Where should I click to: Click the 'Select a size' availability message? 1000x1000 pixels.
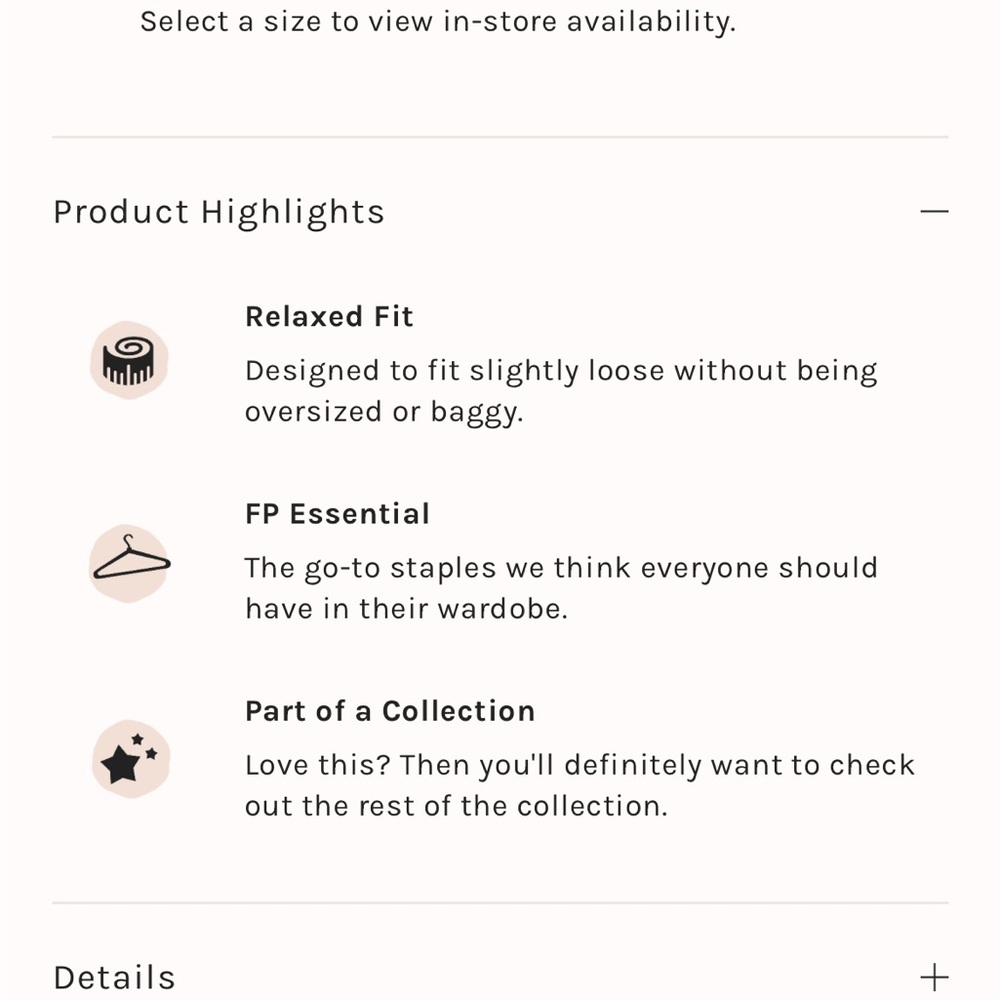click(x=437, y=22)
